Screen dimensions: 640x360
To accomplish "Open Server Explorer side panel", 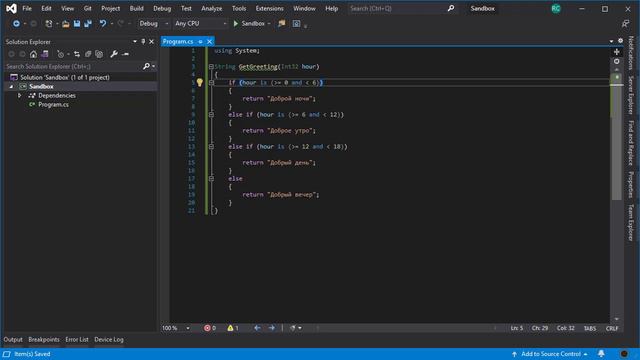I will [x=631, y=95].
